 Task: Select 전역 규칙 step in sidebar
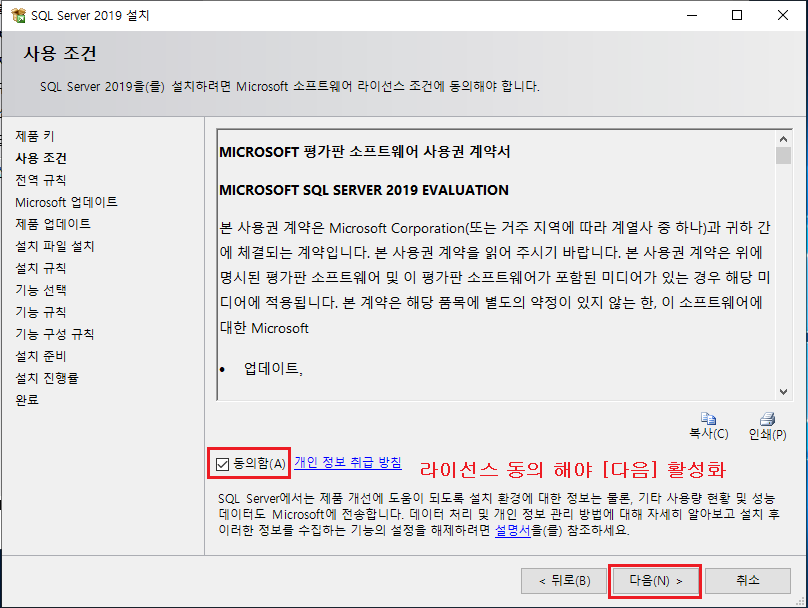coord(41,180)
